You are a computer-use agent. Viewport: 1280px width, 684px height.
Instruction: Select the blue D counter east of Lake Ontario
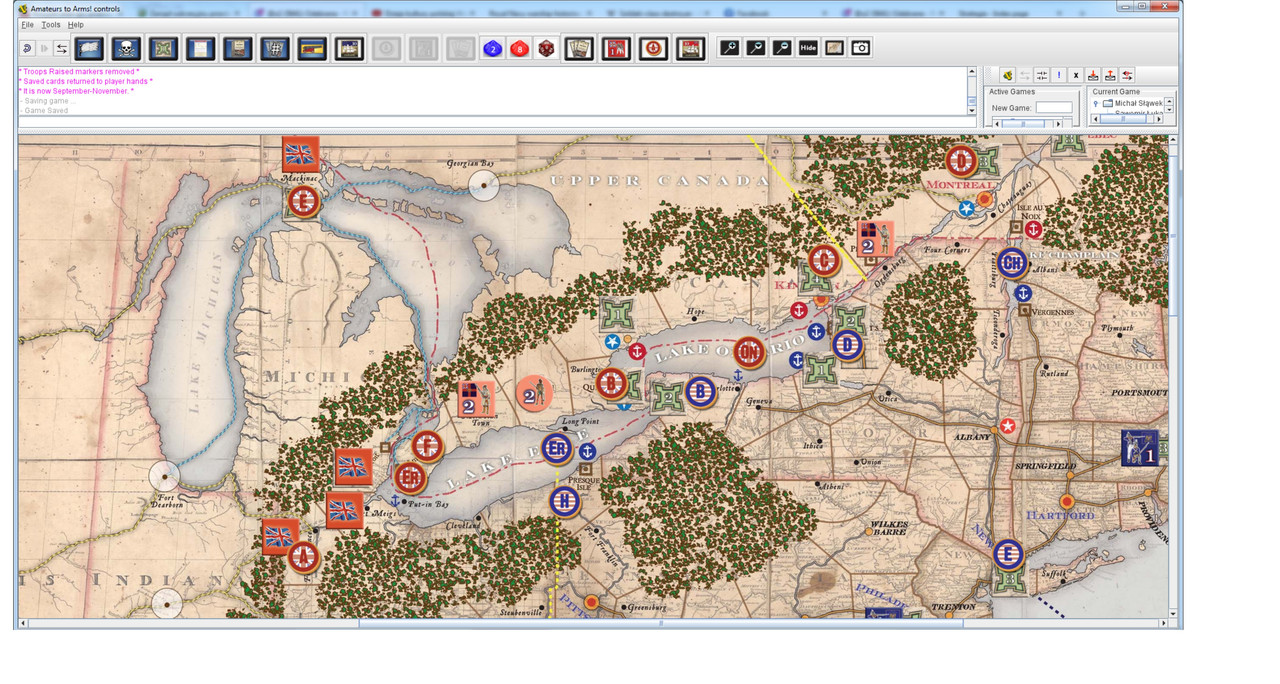pyautogui.click(x=848, y=345)
